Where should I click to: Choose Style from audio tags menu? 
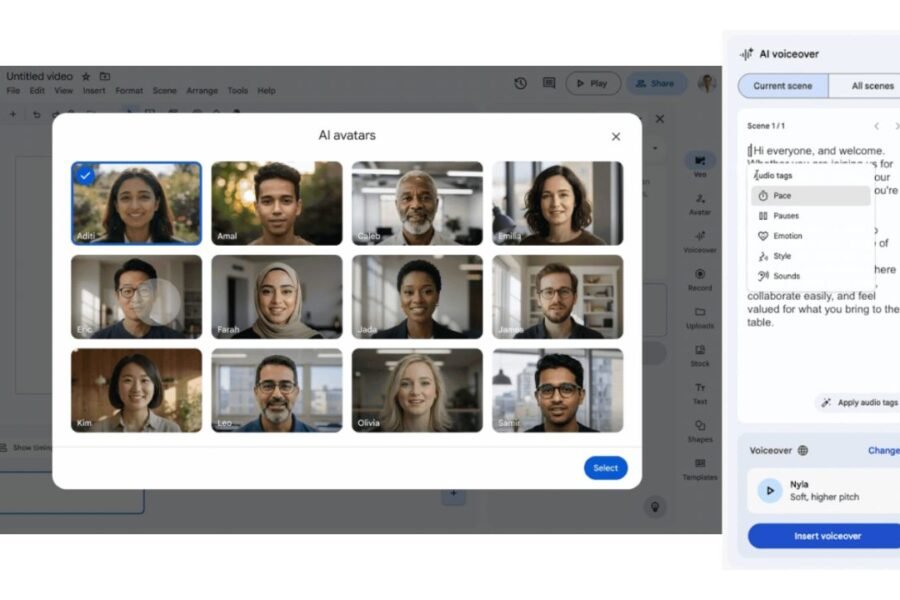[x=810, y=256]
